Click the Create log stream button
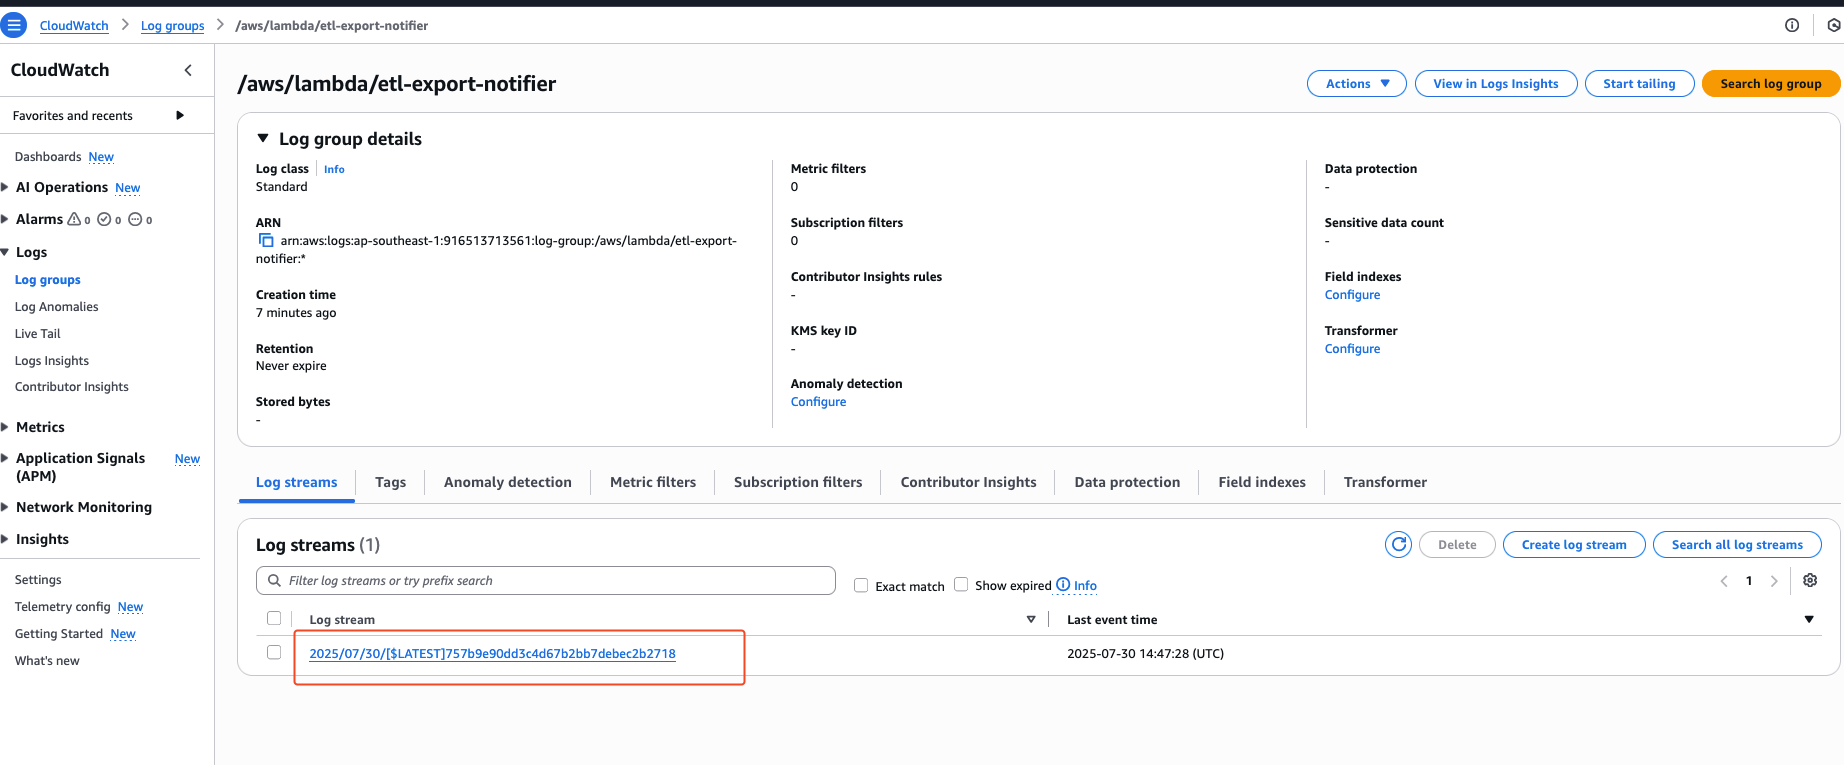Image resolution: width=1844 pixels, height=765 pixels. coord(1574,545)
